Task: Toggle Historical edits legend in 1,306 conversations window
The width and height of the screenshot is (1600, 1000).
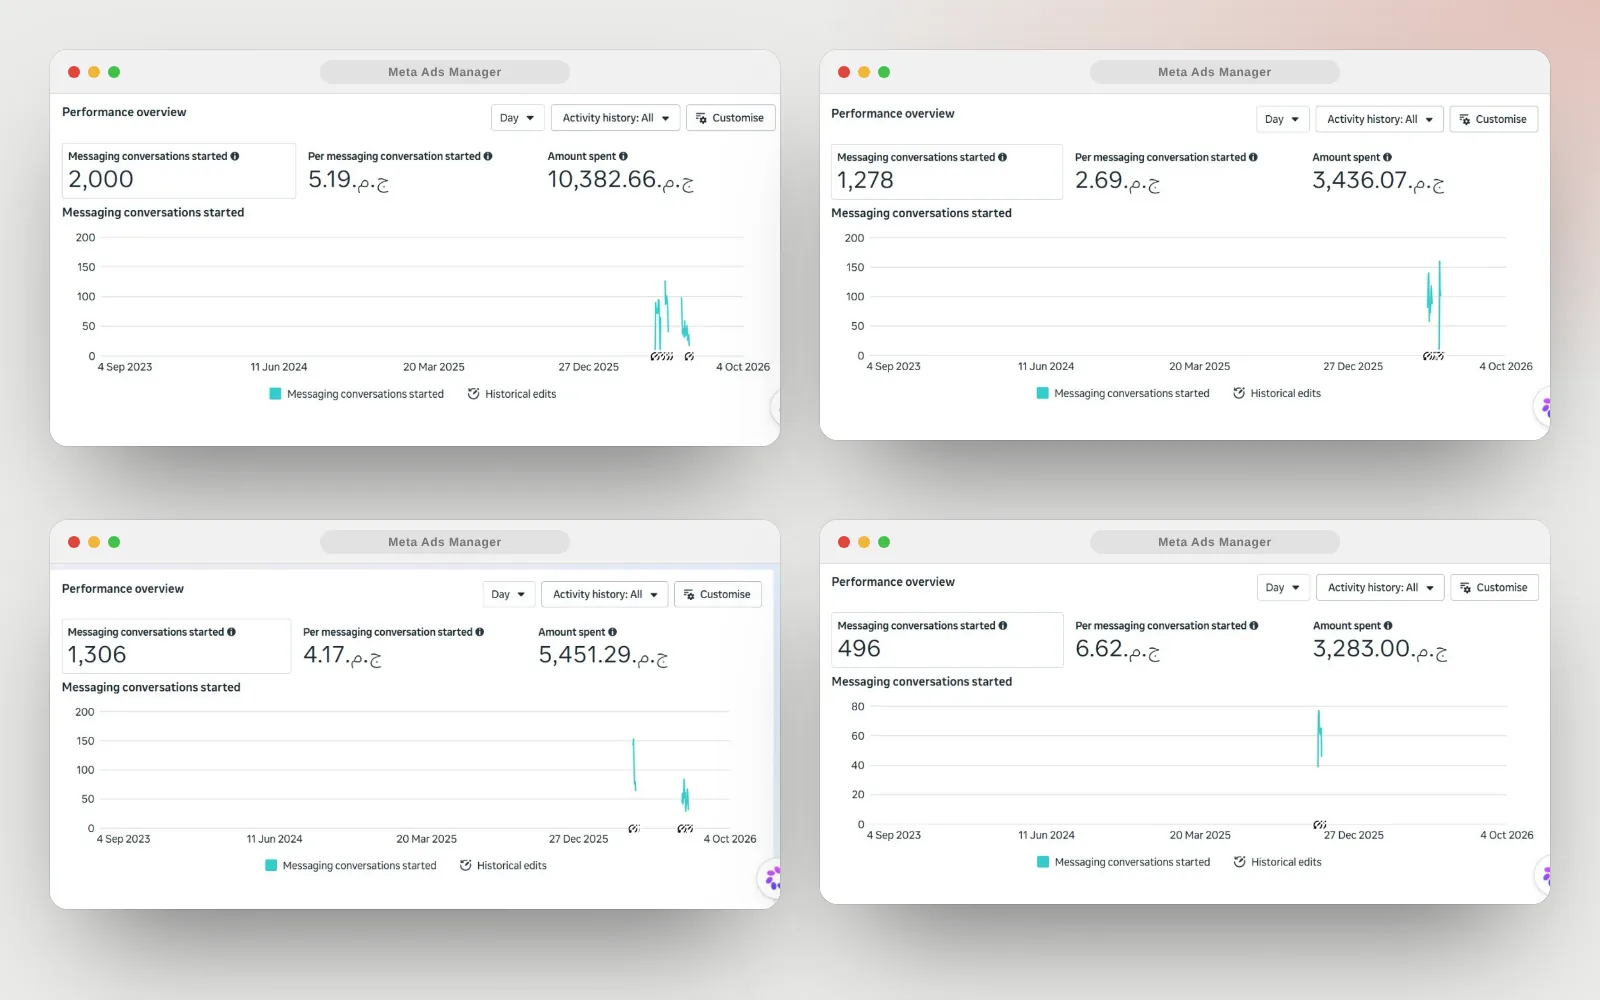Action: pyautogui.click(x=503, y=865)
